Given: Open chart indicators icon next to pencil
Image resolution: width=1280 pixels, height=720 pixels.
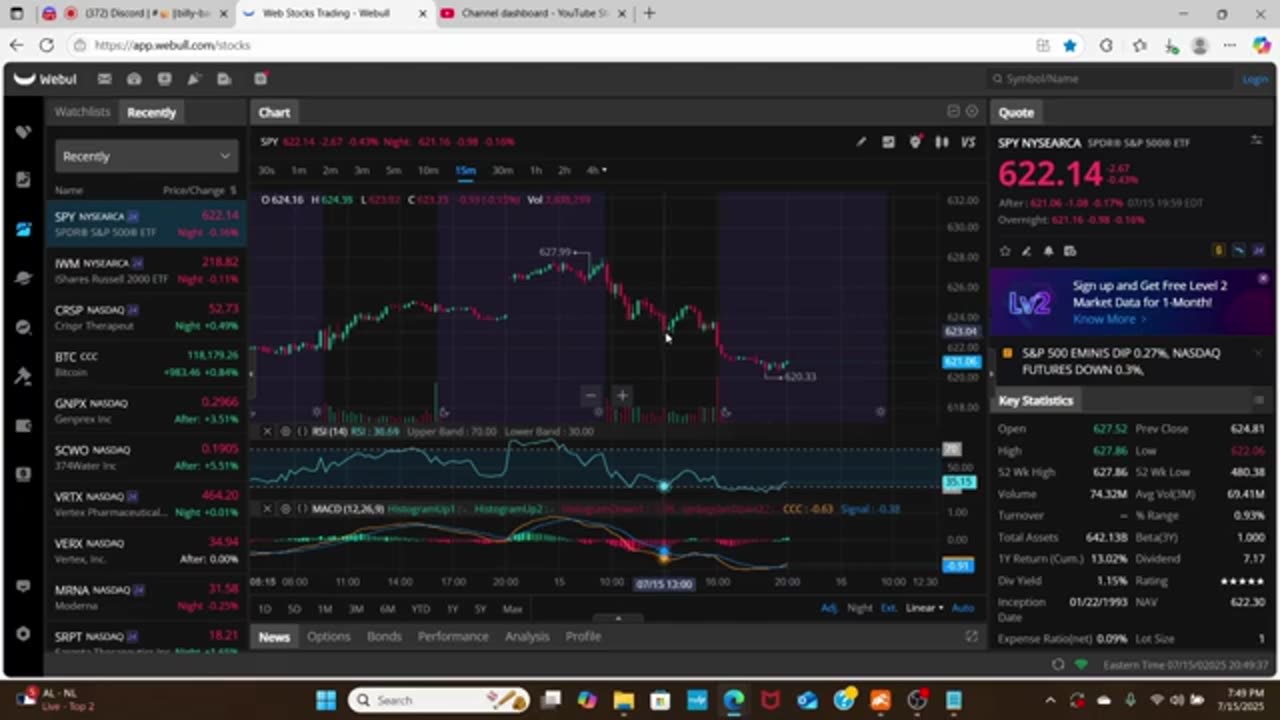Looking at the screenshot, I should tap(888, 142).
